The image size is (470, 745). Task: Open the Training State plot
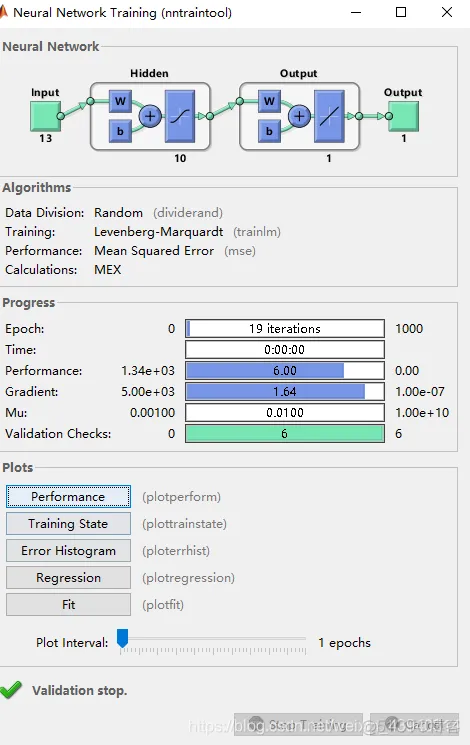pyautogui.click(x=68, y=524)
